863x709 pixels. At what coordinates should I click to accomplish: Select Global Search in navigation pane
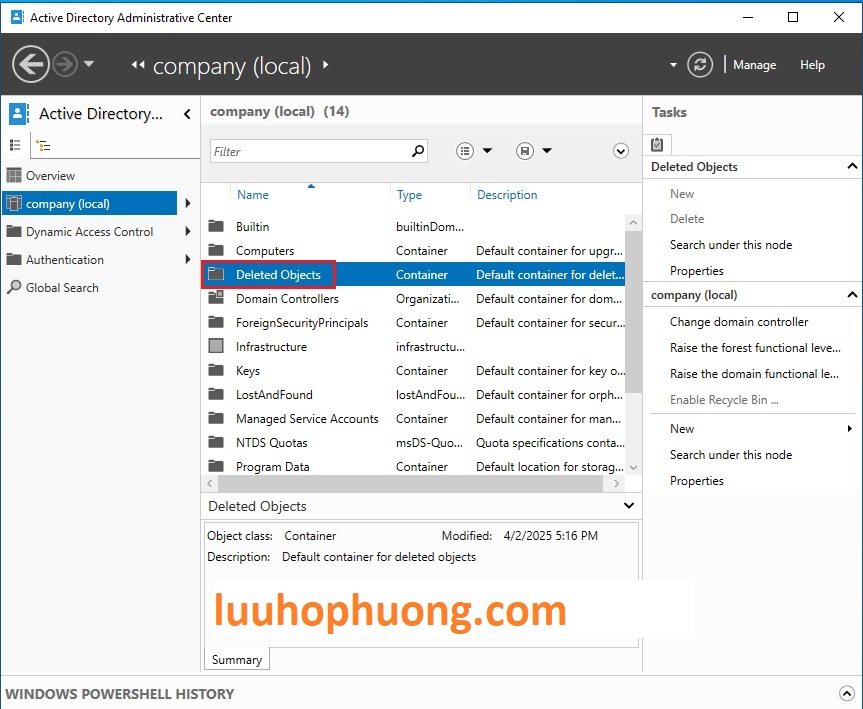pos(62,288)
